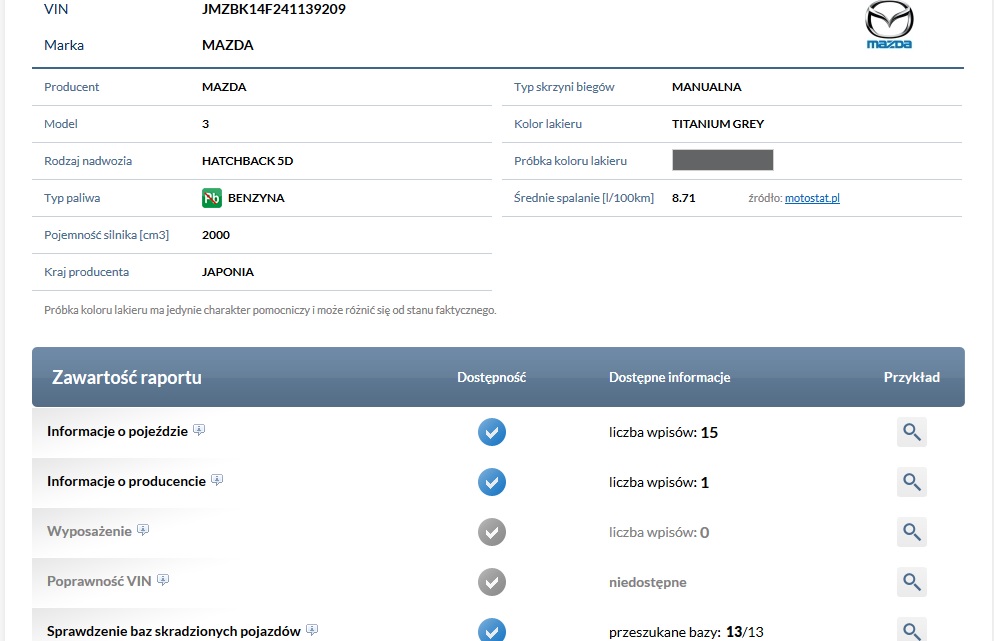
Task: Expand info tooltip beside Sprawdzenie baz skradzionych pojazdów
Action: click(312, 630)
